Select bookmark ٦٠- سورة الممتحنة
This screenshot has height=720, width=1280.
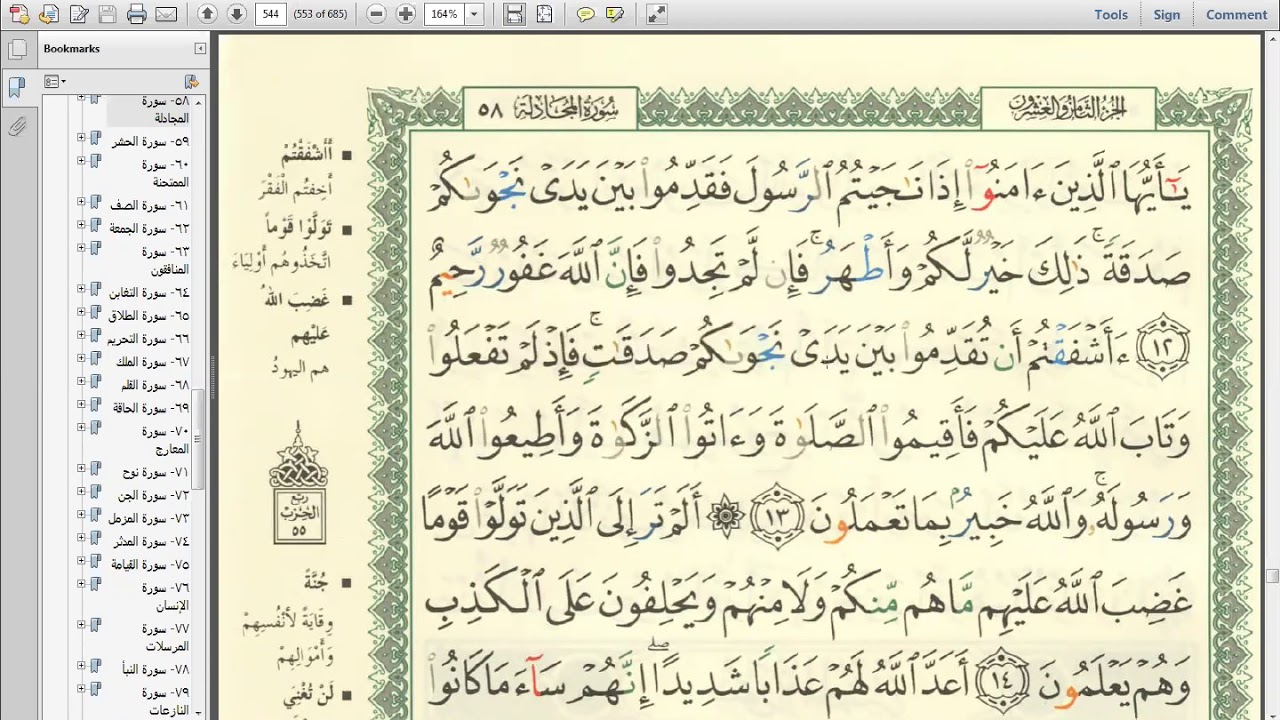point(165,173)
